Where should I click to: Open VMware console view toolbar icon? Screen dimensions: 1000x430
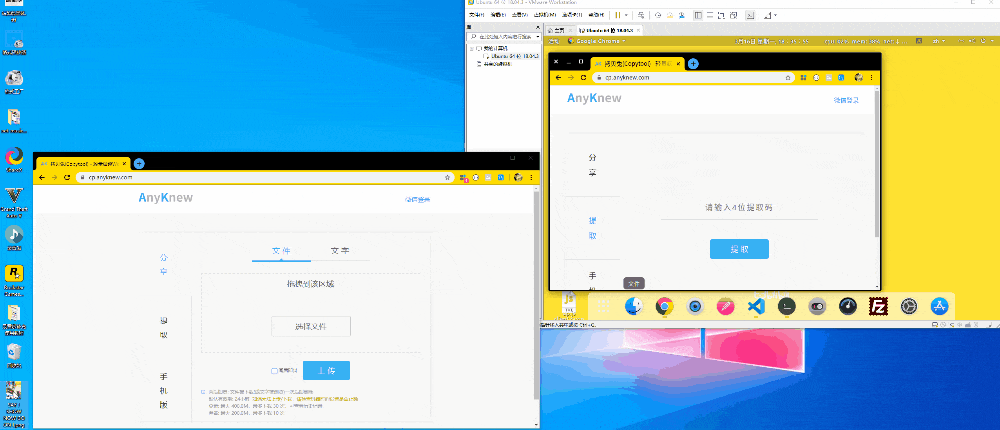click(751, 15)
